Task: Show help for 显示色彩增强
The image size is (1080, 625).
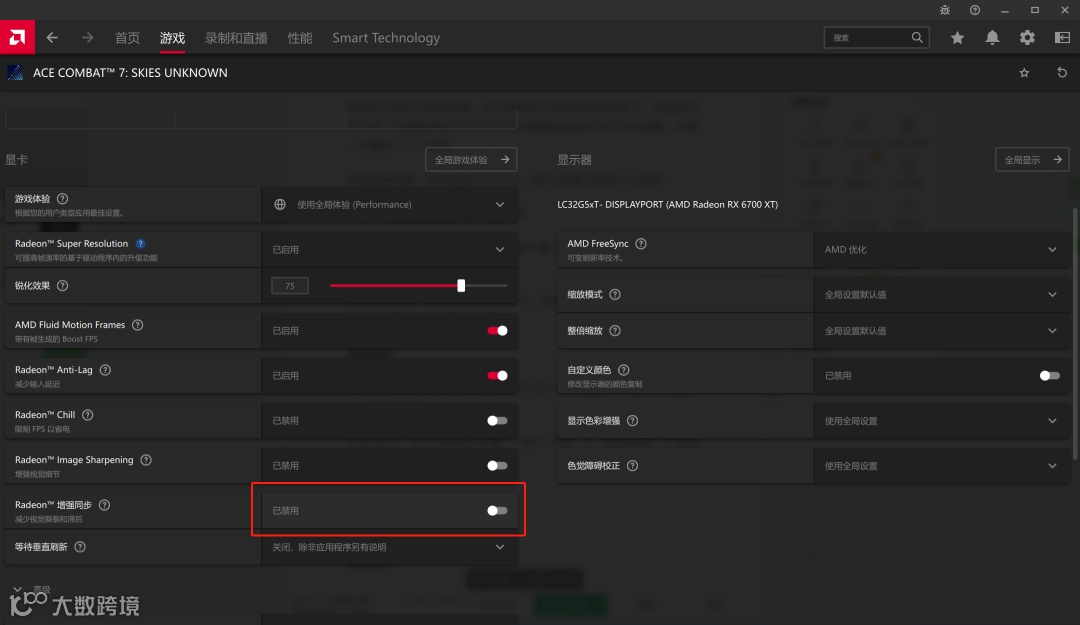Action: point(632,420)
